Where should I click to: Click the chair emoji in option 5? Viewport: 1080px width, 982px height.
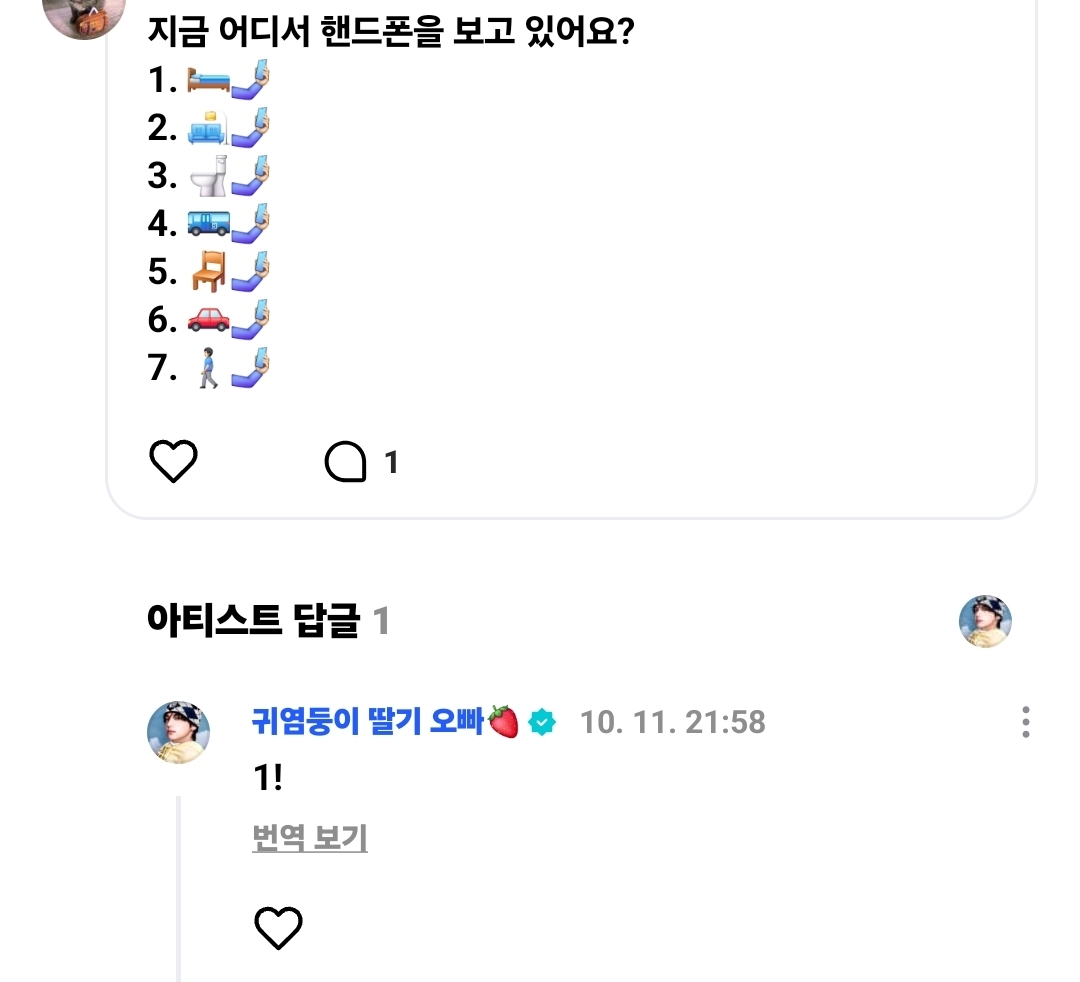(x=208, y=272)
